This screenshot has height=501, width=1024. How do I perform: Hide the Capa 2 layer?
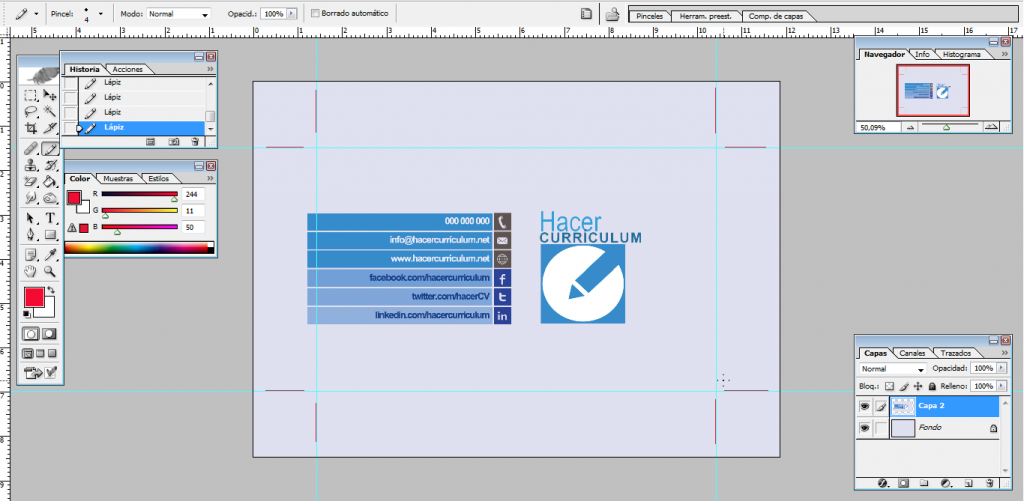click(865, 406)
